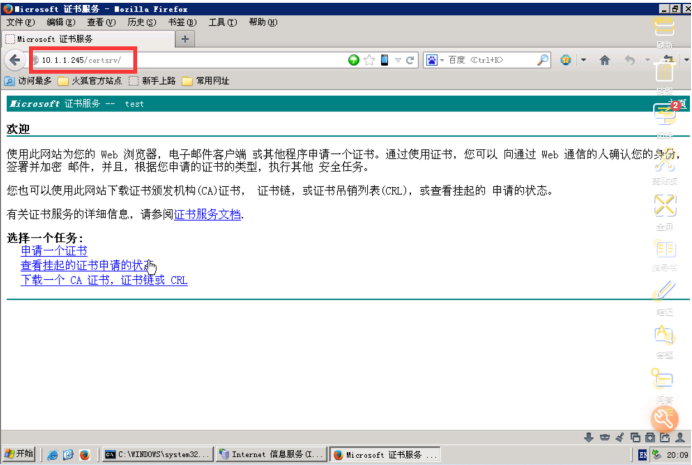Open 下载一个 CA 证书，证书链或 CRL link
The height and width of the screenshot is (465, 692).
(x=104, y=280)
